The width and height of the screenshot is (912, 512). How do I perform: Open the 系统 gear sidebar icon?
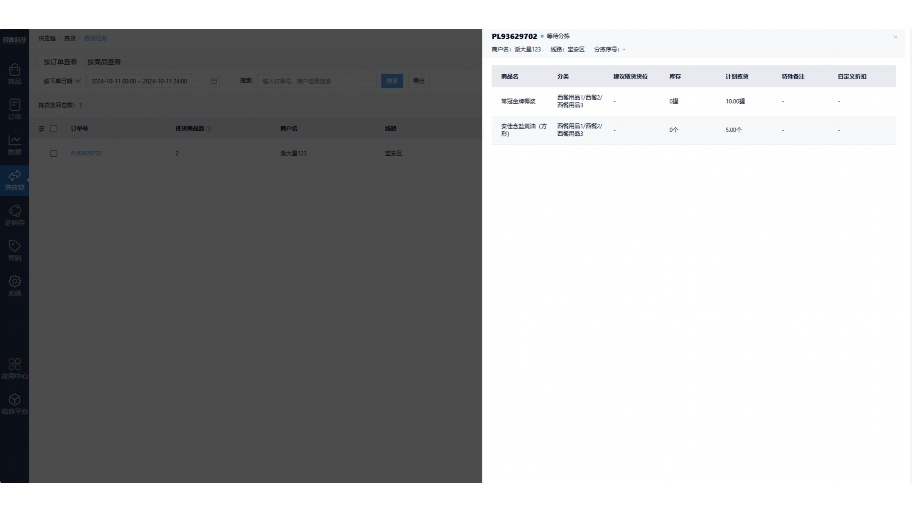tap(15, 286)
